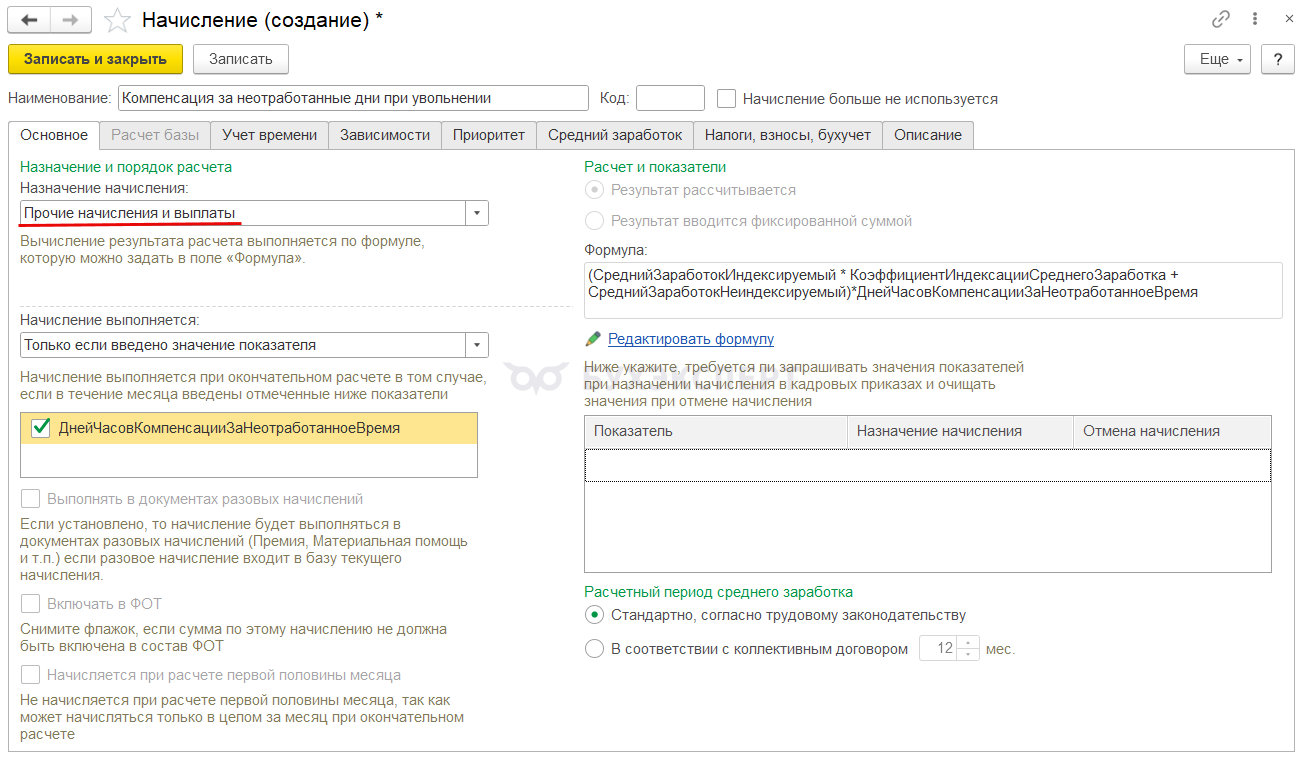Click the pencil icon next to Редактировать формулу
Image resolution: width=1305 pixels, height=758 pixels.
pyautogui.click(x=594, y=339)
